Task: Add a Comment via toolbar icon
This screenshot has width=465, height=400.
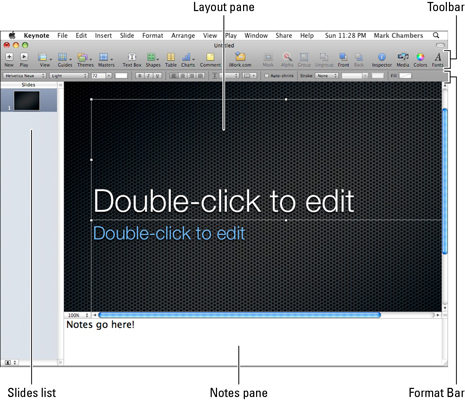Action: [x=210, y=57]
